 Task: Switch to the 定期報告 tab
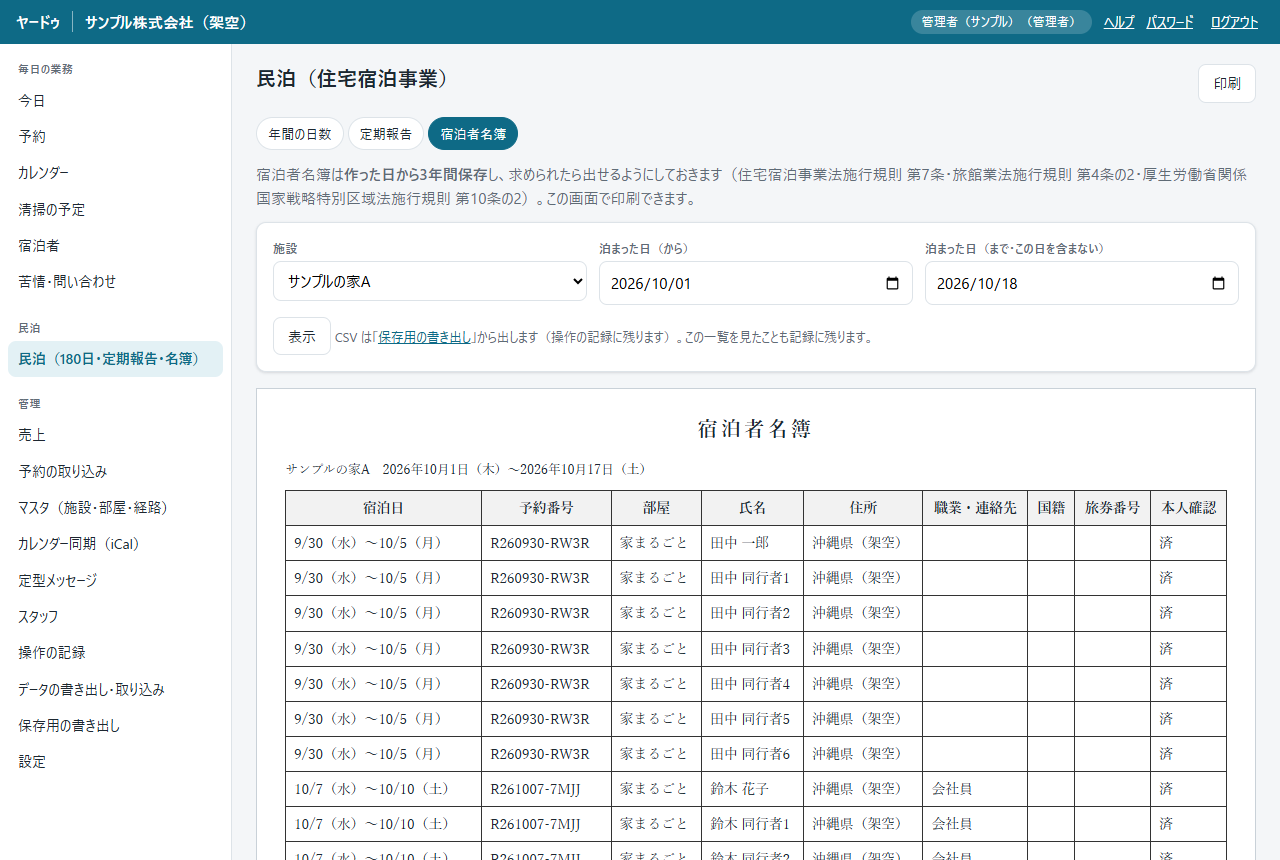[x=386, y=134]
